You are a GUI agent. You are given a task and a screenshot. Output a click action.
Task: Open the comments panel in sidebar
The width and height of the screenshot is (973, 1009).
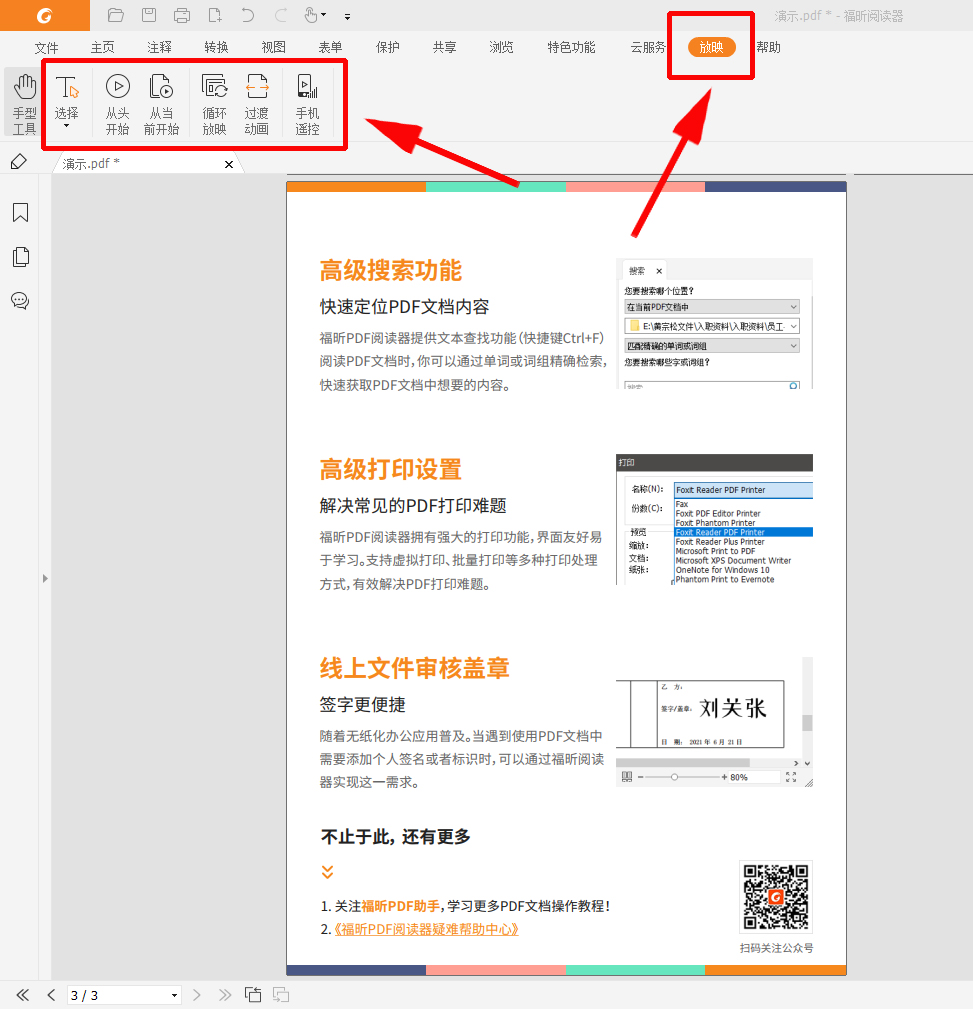(x=22, y=301)
